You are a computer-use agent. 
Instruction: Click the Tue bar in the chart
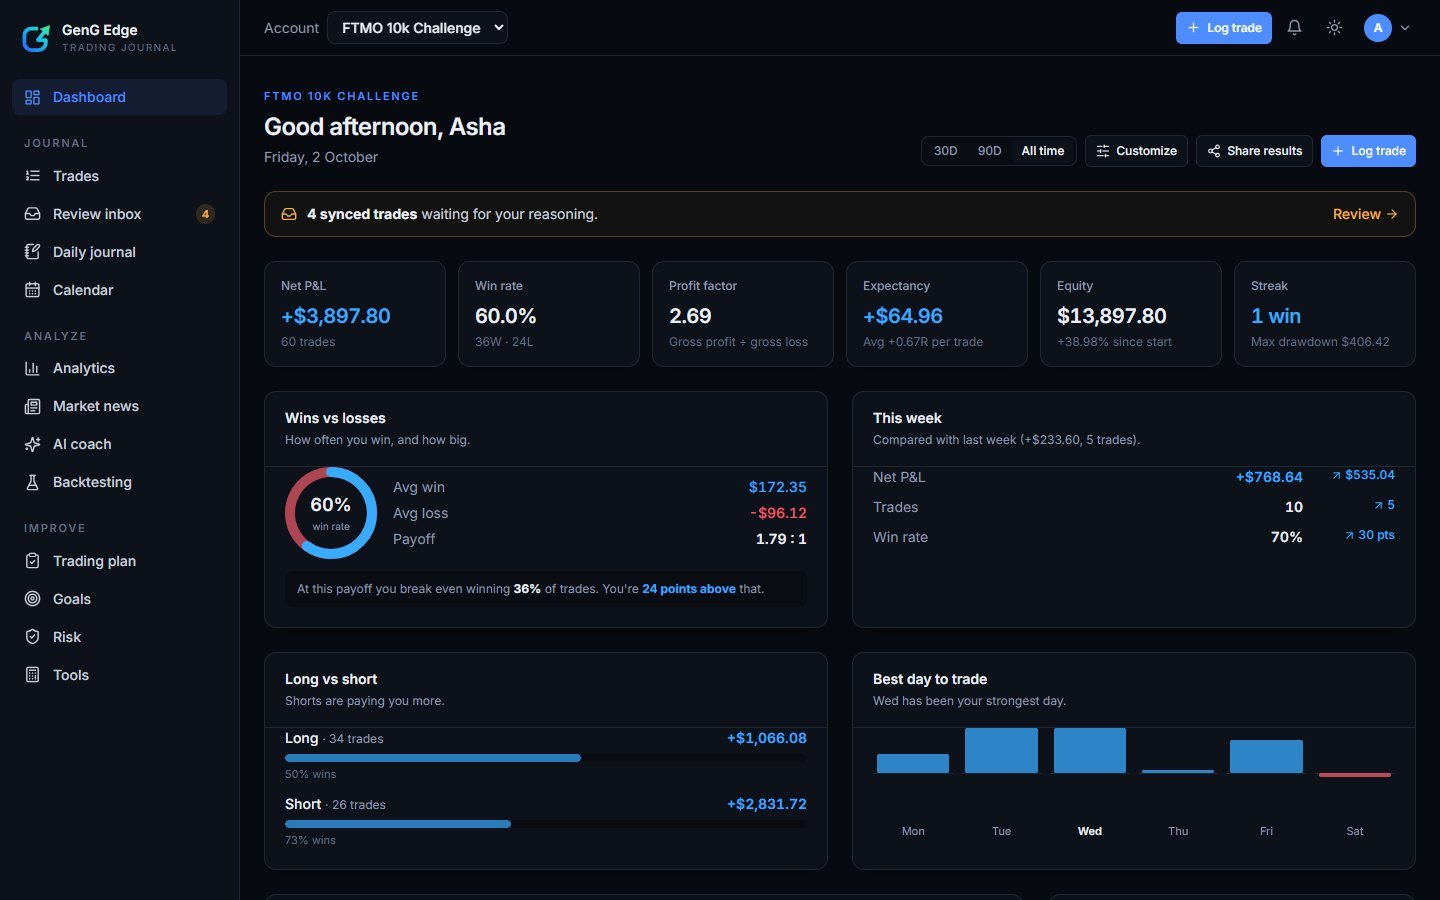(1001, 751)
